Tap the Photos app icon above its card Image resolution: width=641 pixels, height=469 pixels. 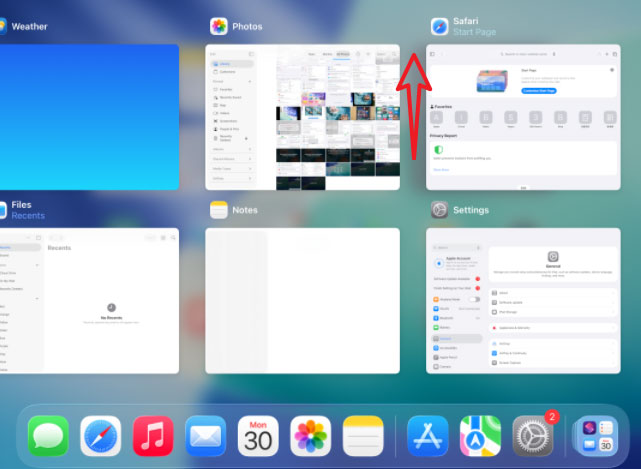click(x=219, y=27)
